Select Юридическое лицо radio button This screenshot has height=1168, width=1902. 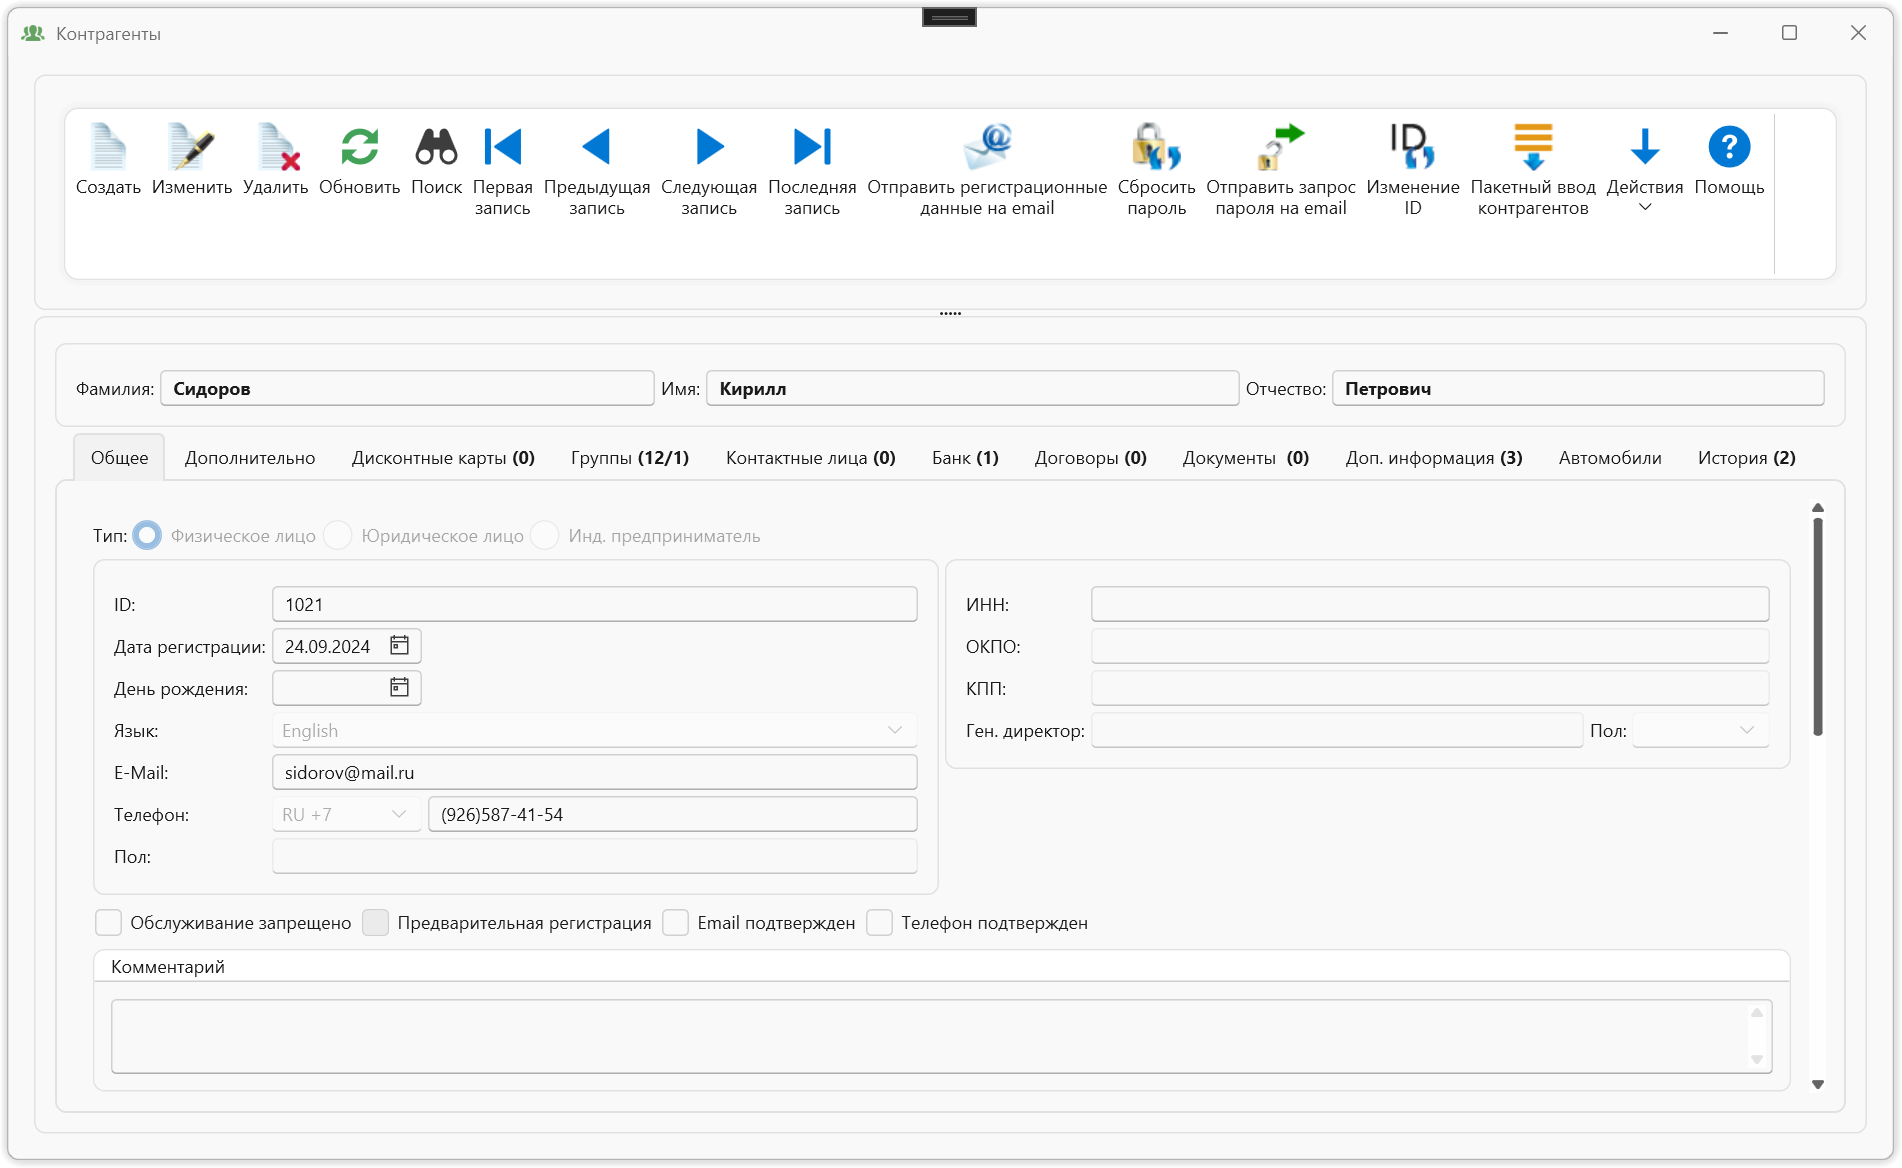click(x=338, y=535)
